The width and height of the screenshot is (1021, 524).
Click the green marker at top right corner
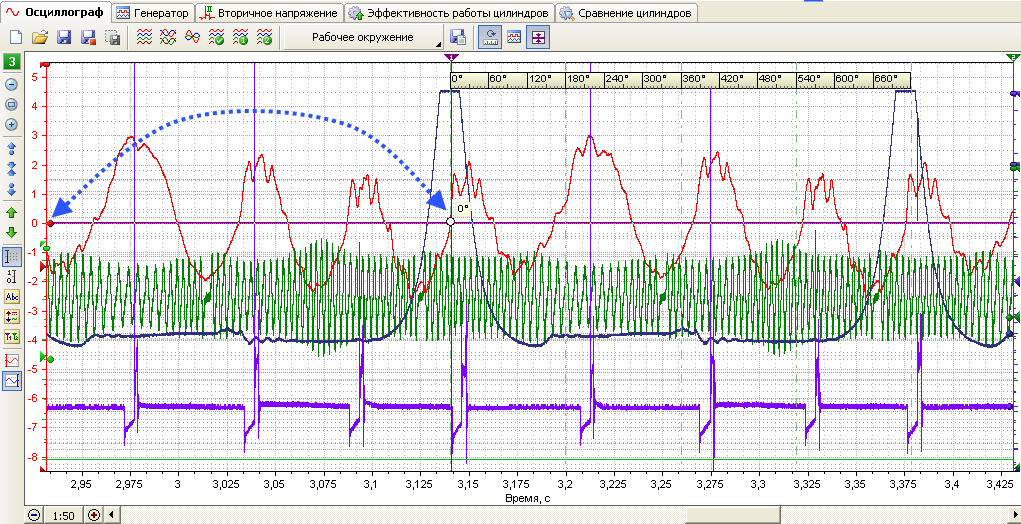(1011, 59)
